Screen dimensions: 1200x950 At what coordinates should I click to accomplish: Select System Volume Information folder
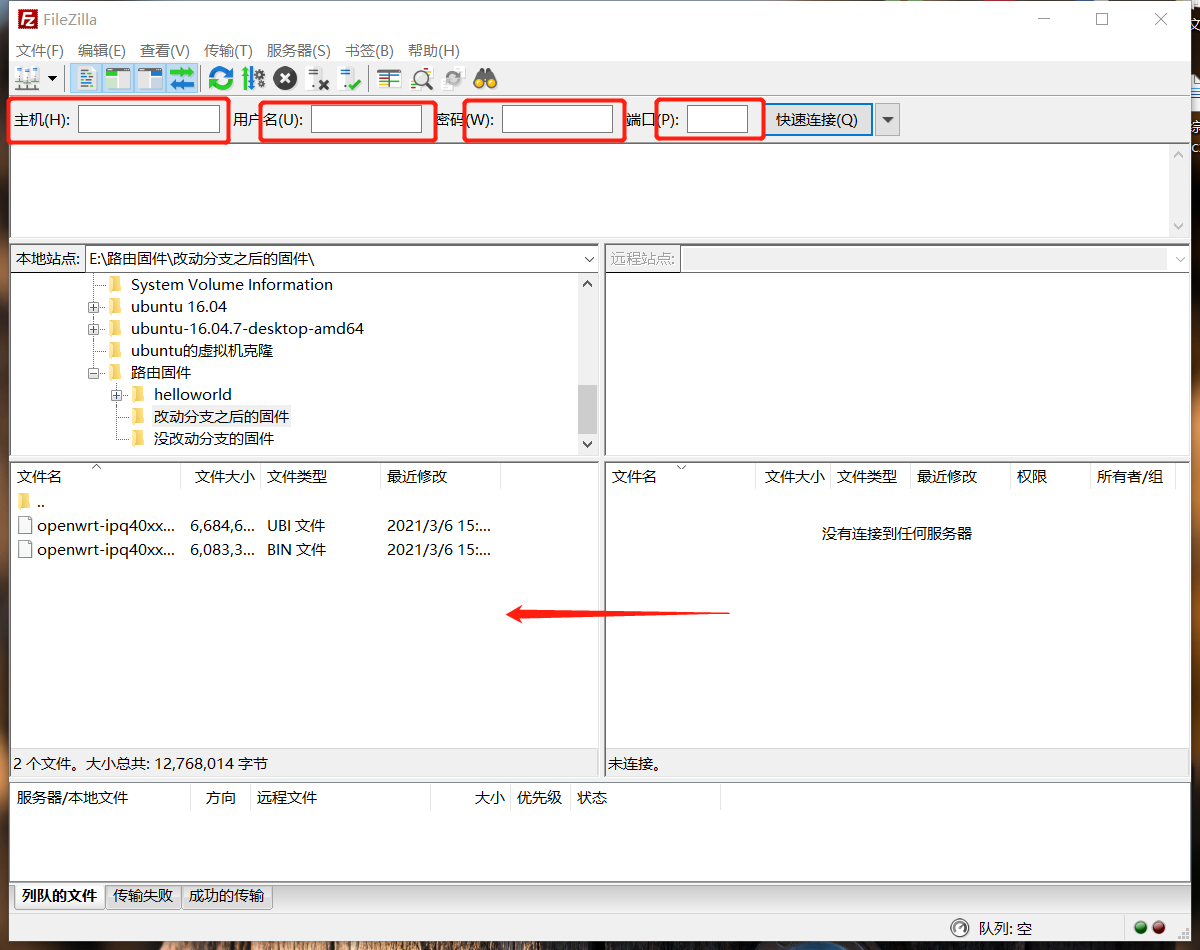(x=232, y=285)
